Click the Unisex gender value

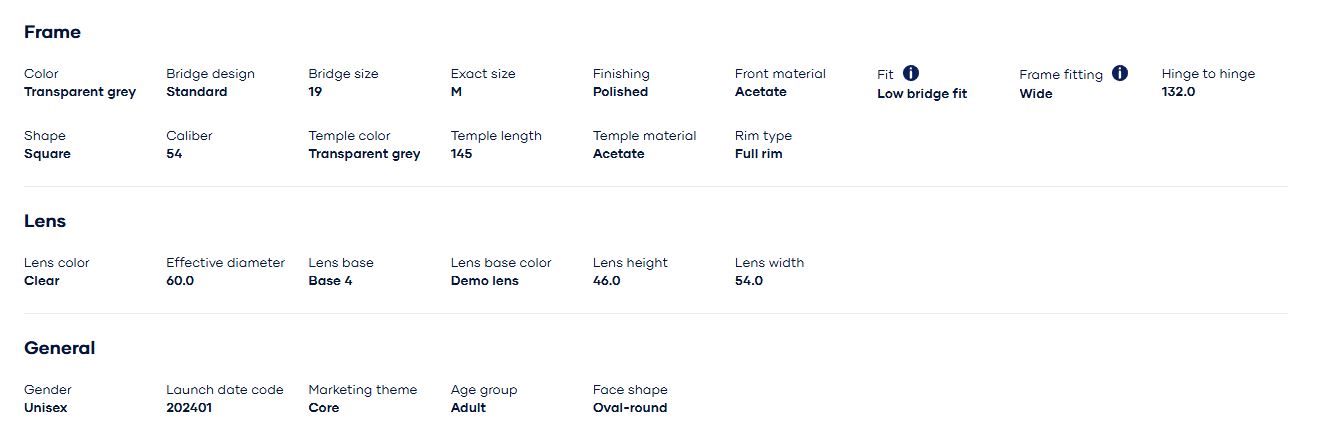(x=46, y=408)
